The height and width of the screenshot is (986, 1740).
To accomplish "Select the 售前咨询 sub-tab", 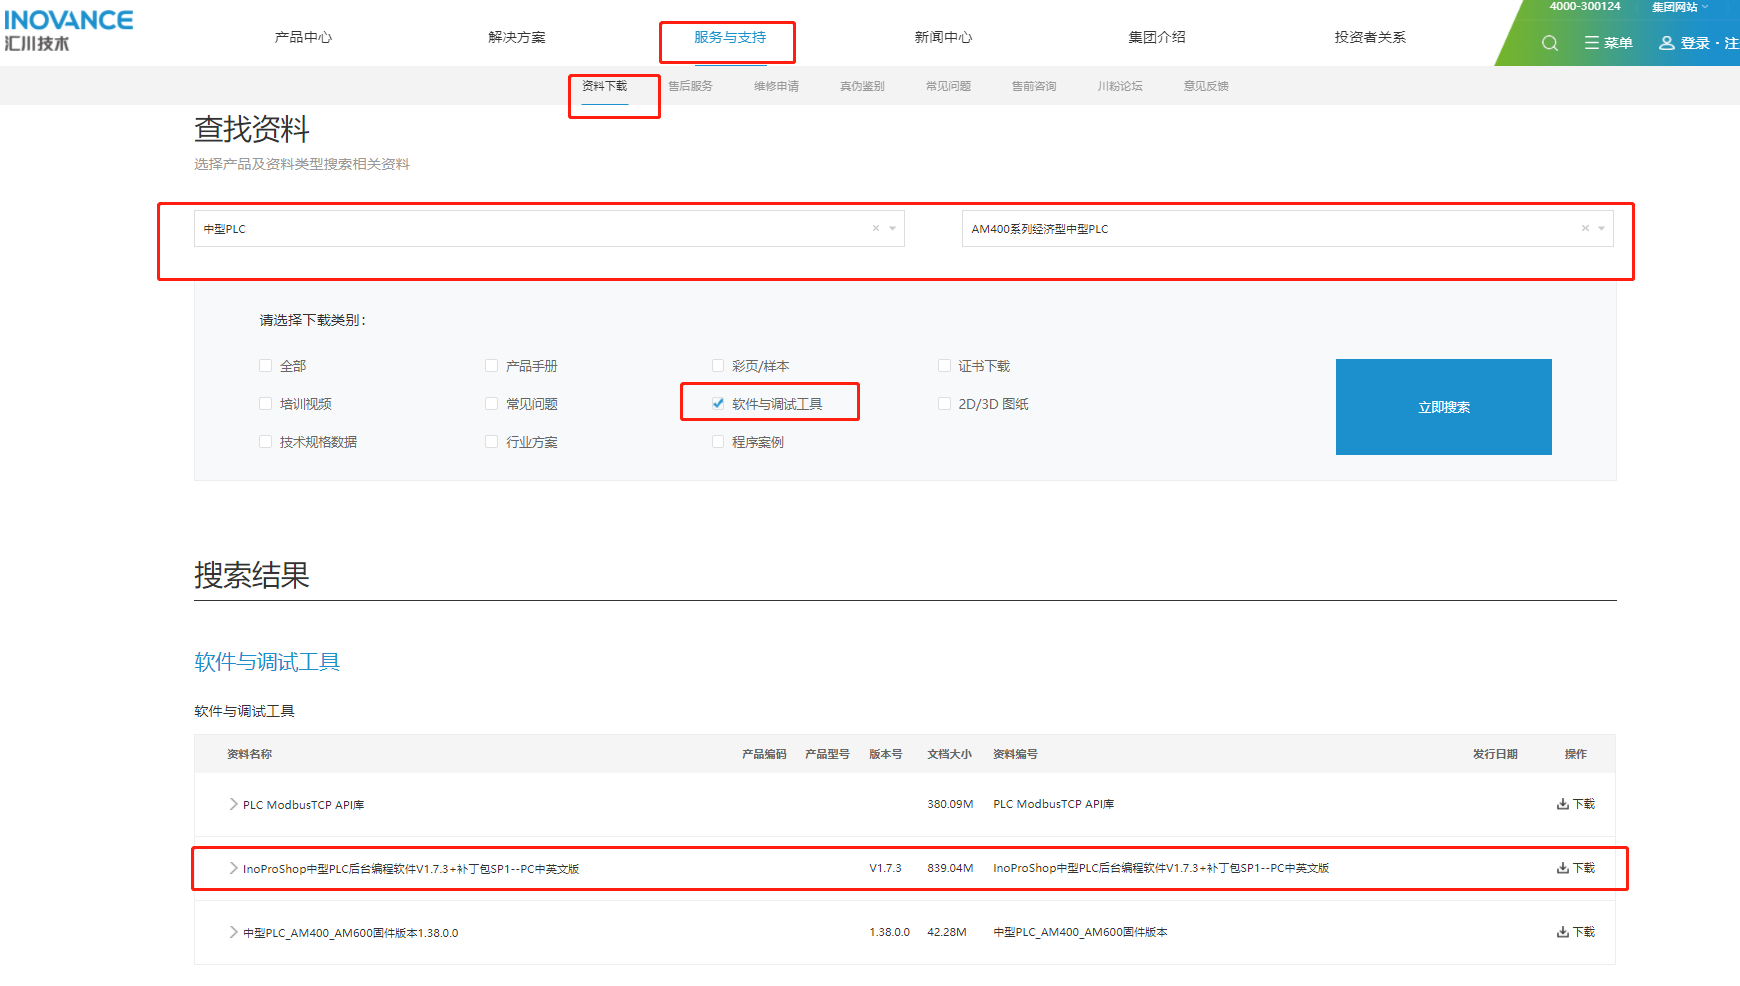I will pyautogui.click(x=1034, y=86).
